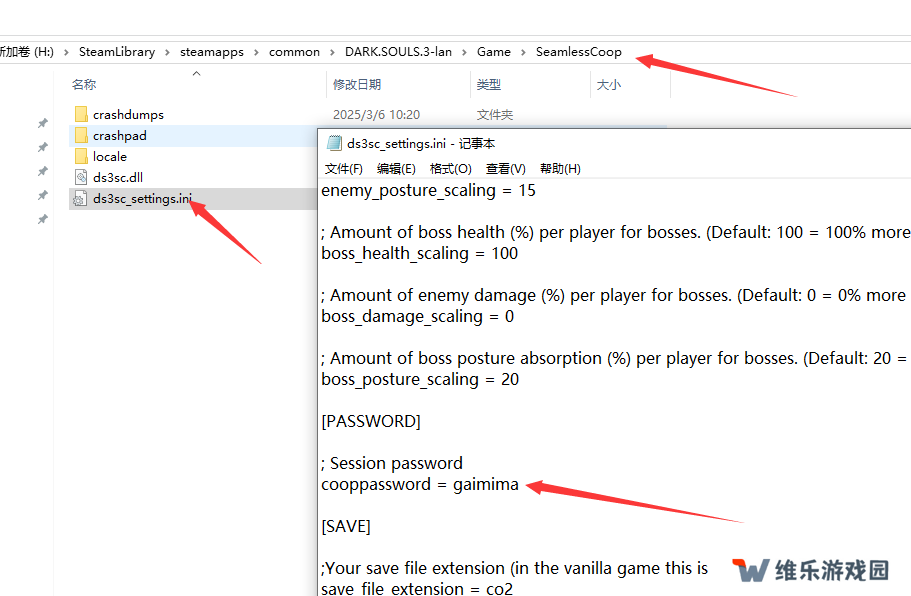The height and width of the screenshot is (596, 911).
Task: Click the Notepad title ds3sc_settings.ini - 记事本
Action: (x=421, y=143)
